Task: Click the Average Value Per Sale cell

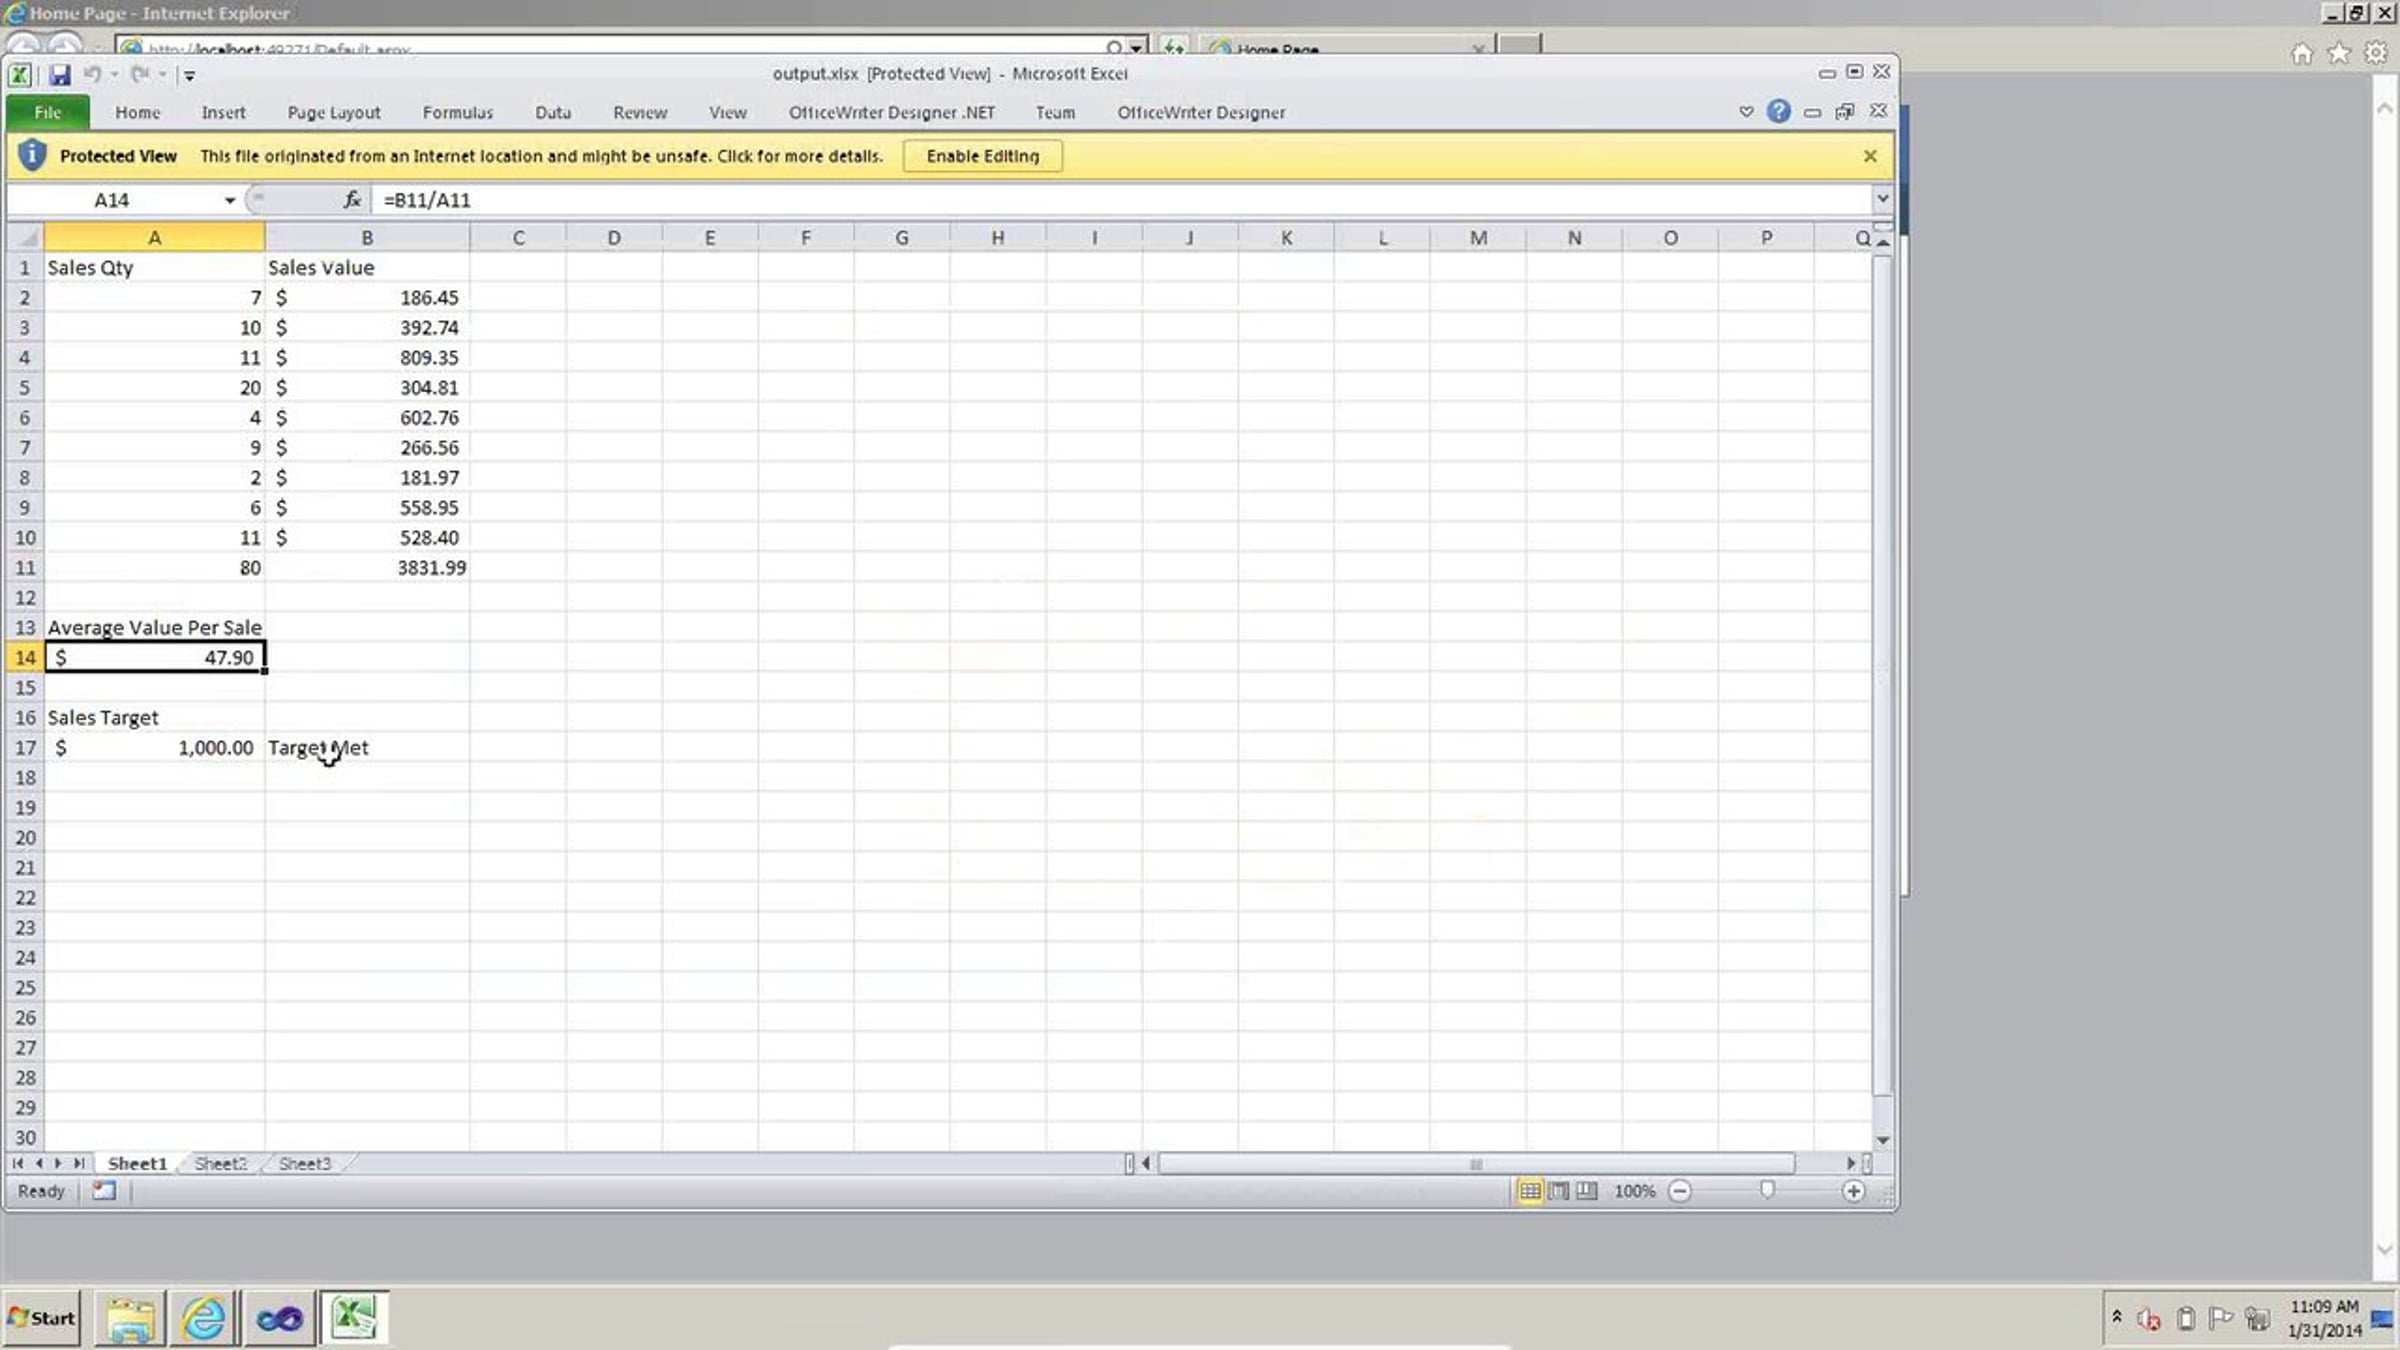Action: pyautogui.click(x=154, y=627)
